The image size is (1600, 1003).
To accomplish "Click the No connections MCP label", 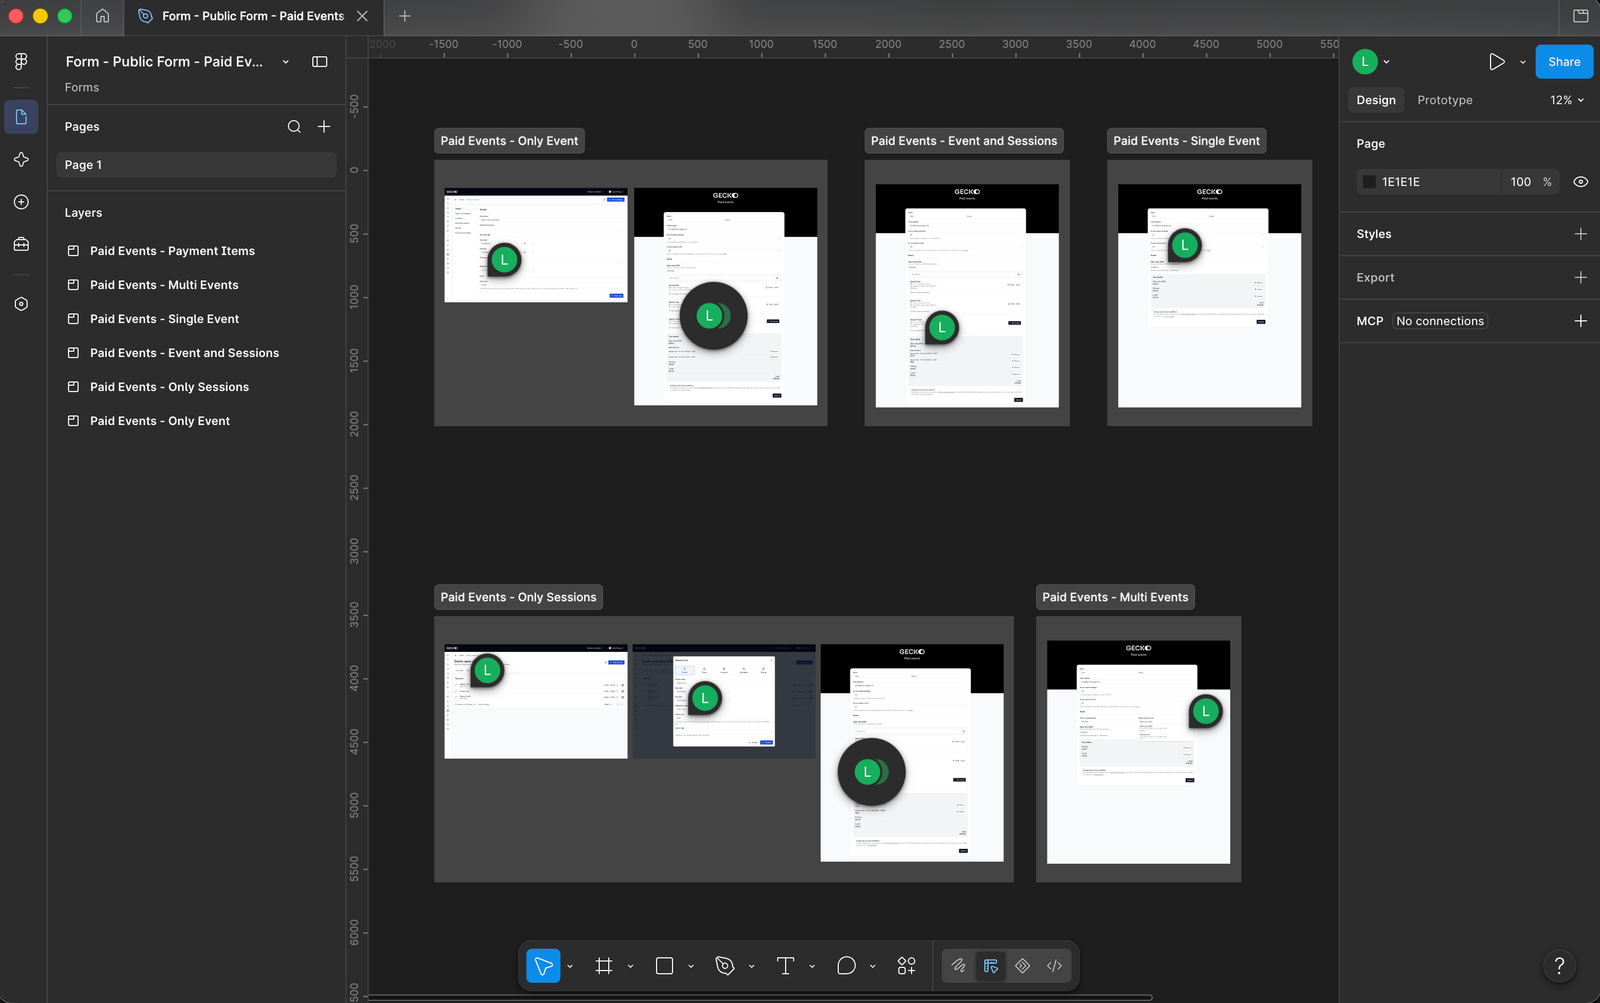I will 1440,321.
